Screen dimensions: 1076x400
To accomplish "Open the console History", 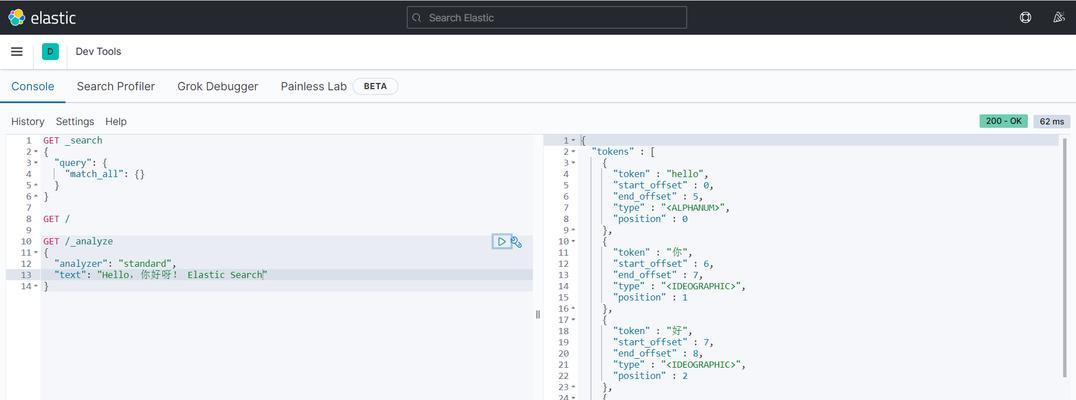I will pos(27,122).
